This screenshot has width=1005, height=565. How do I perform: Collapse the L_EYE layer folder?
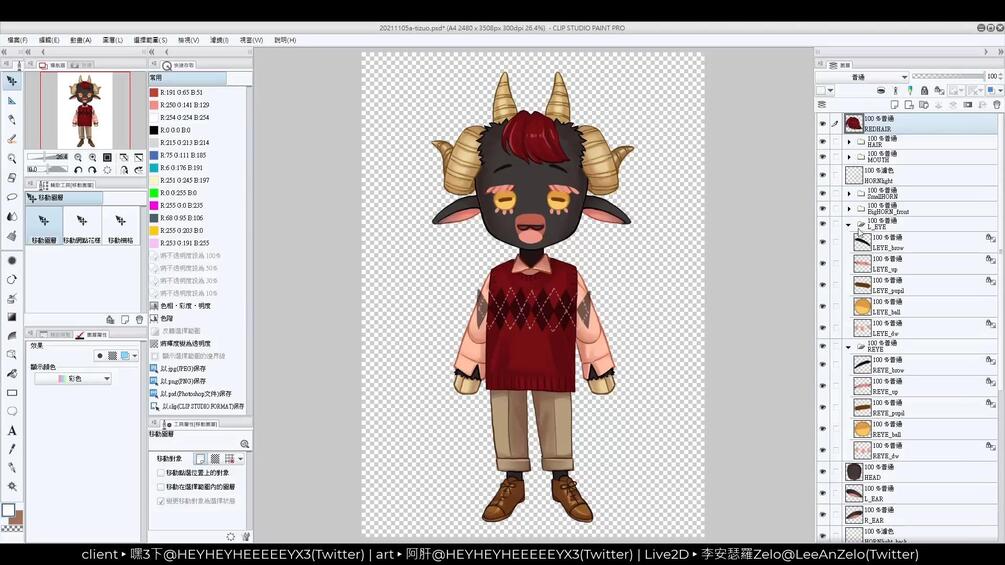click(x=849, y=224)
